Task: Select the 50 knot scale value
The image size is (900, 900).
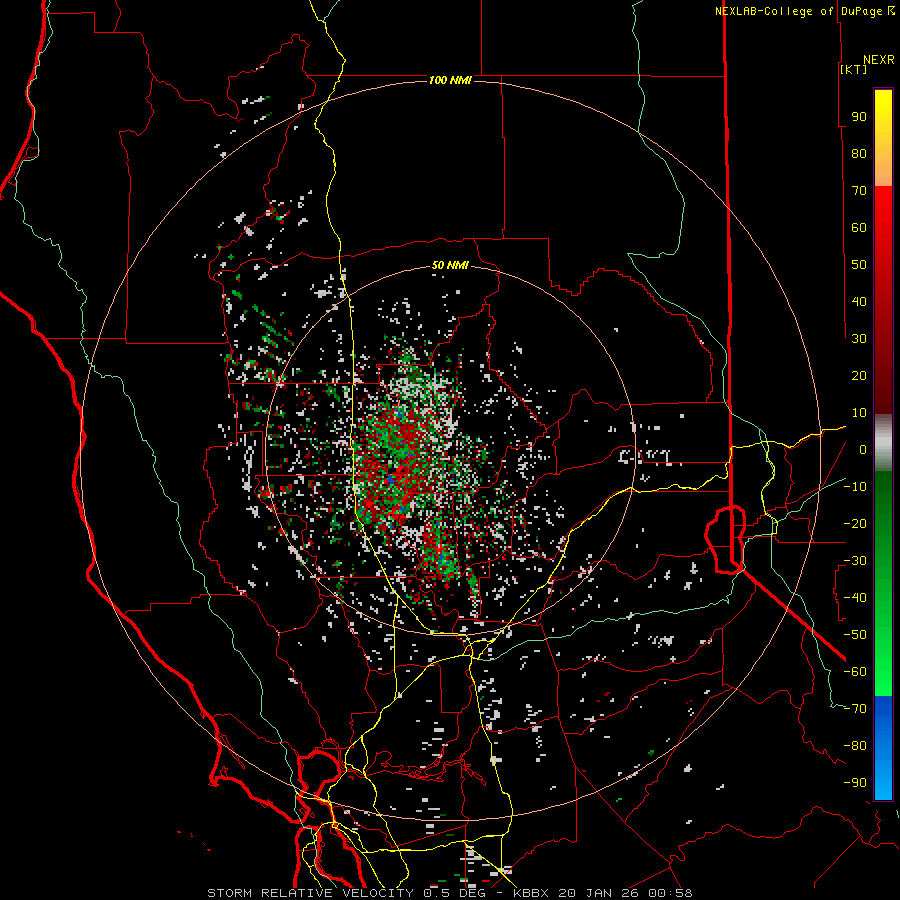Action: 859,265
